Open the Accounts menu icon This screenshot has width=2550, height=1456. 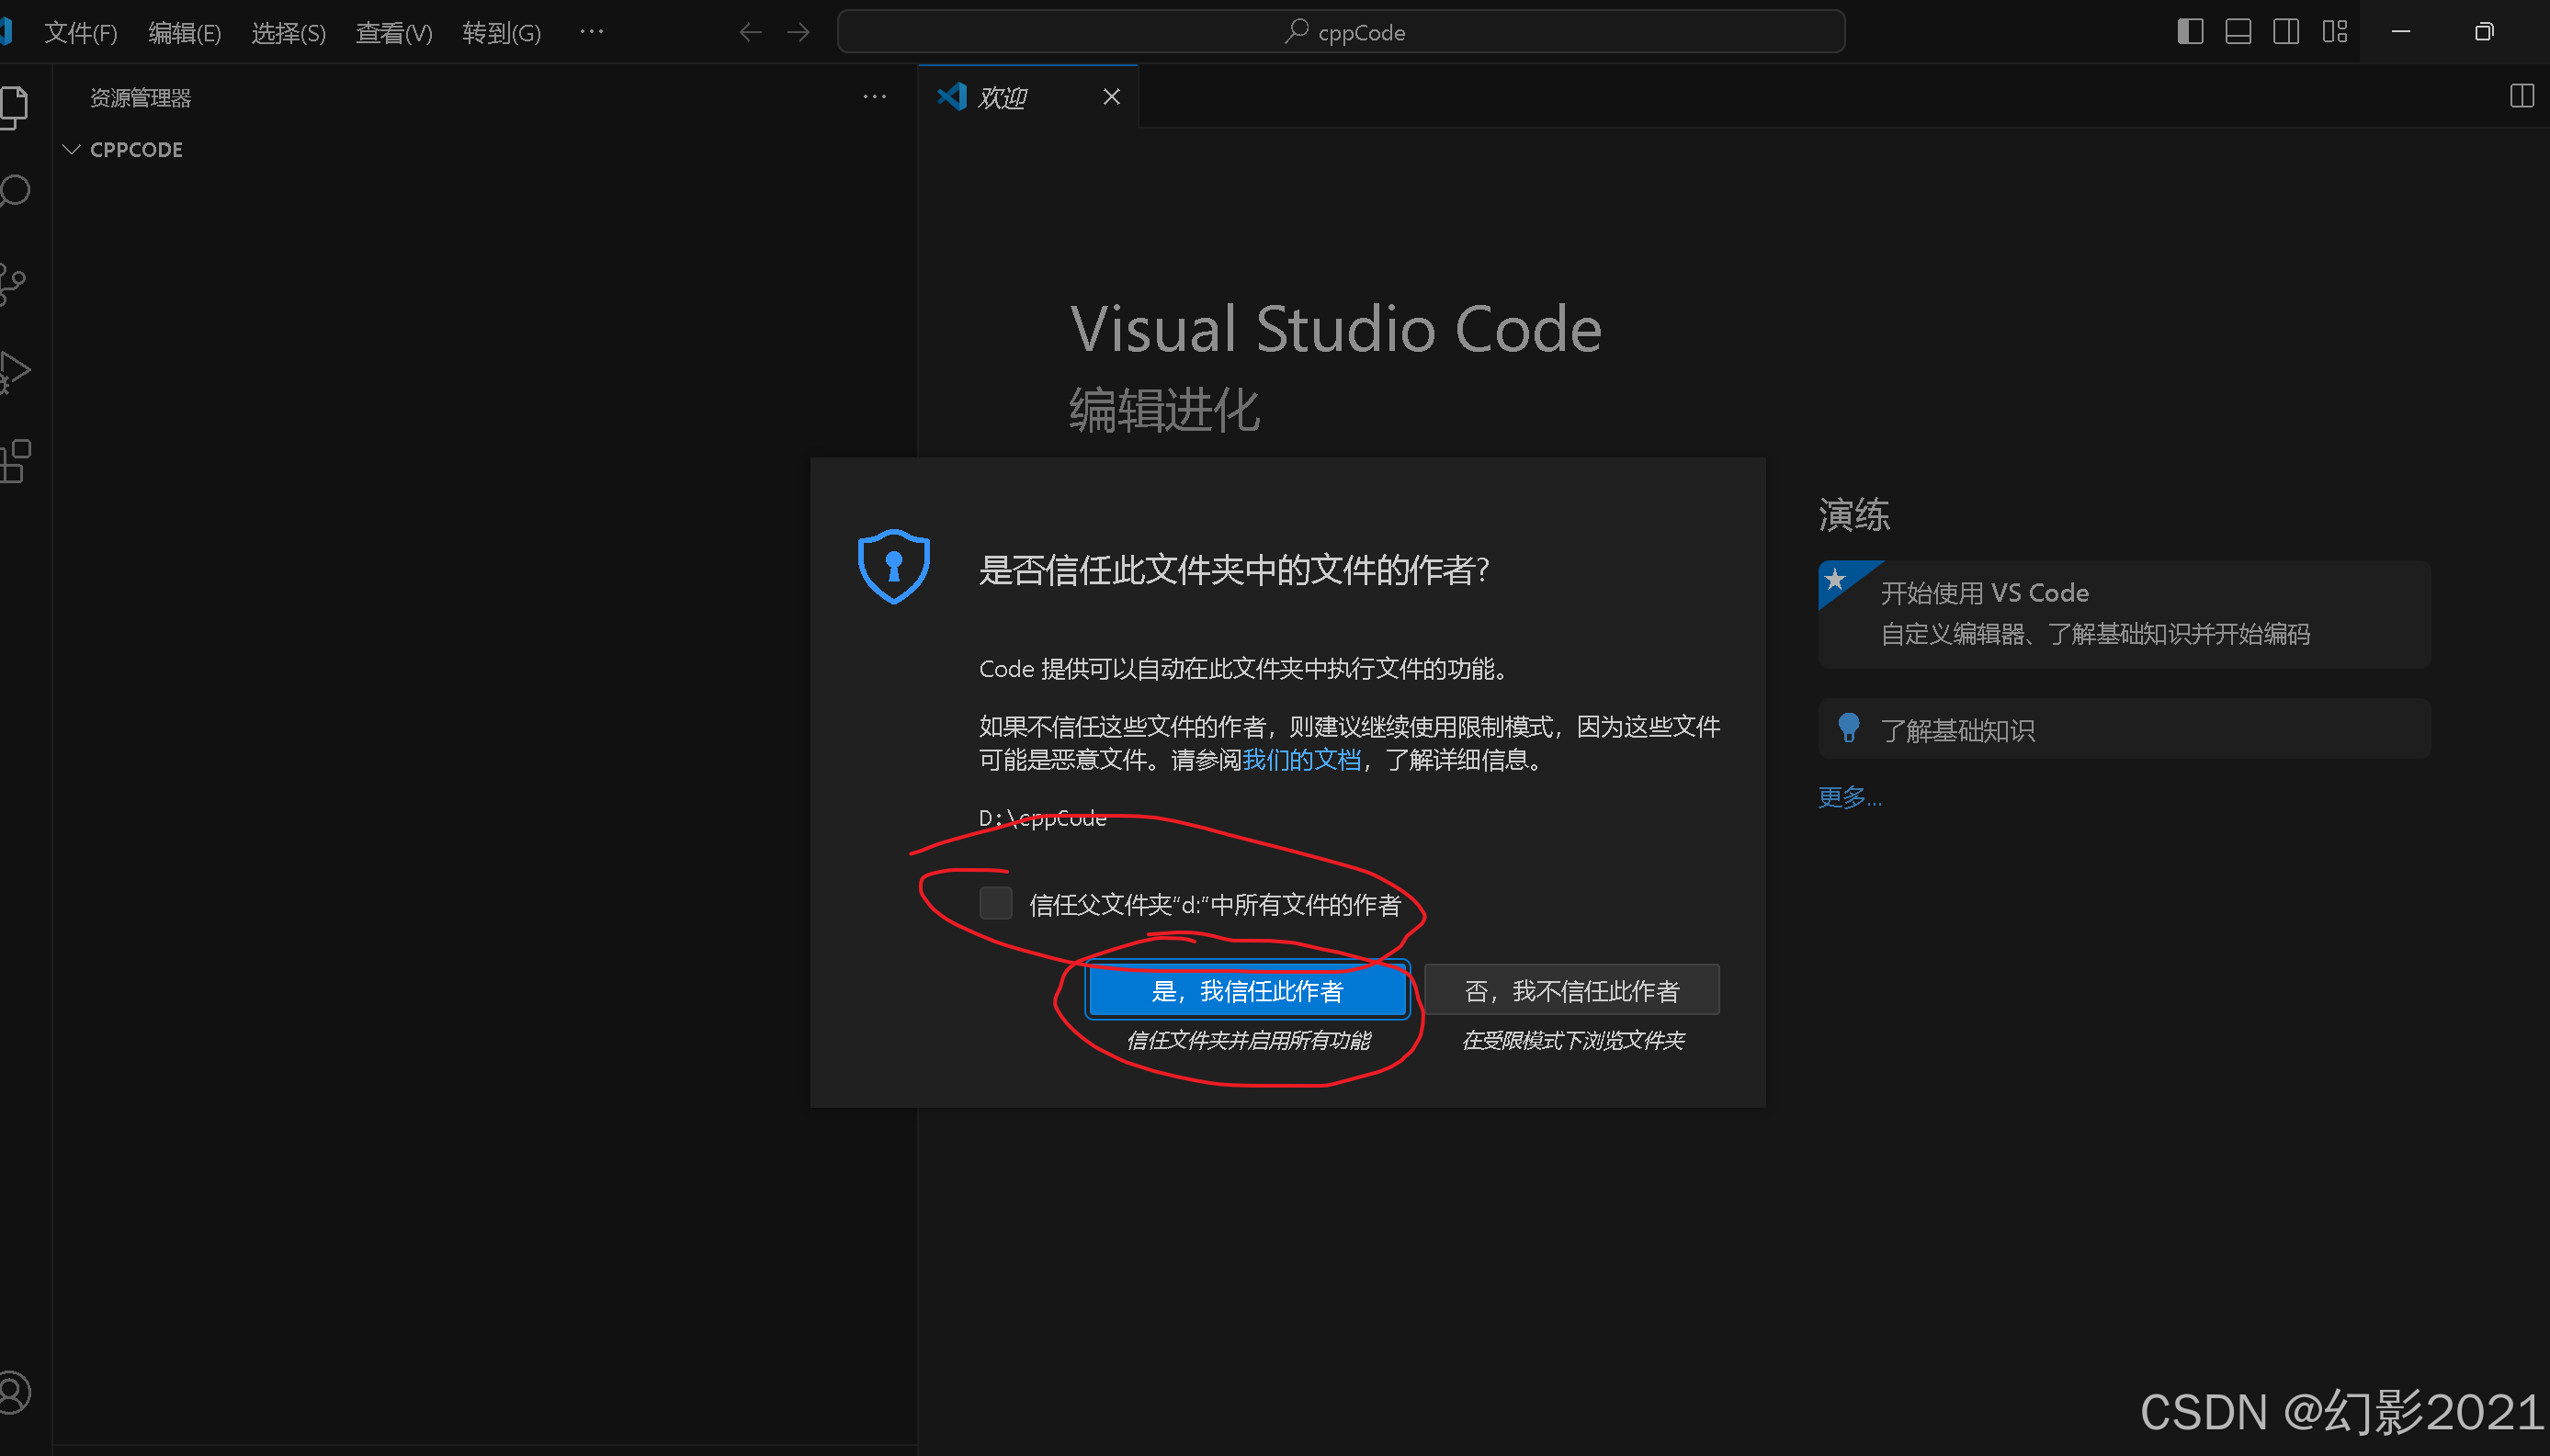[x=14, y=1392]
